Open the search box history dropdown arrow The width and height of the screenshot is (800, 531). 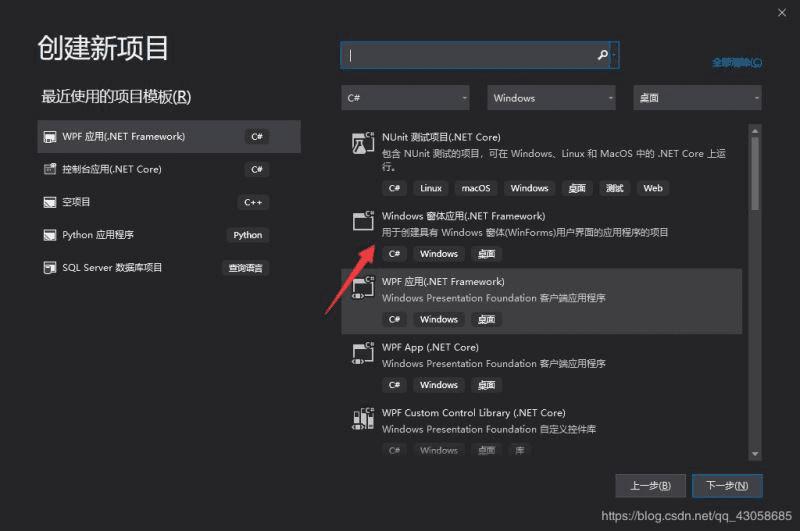click(614, 55)
